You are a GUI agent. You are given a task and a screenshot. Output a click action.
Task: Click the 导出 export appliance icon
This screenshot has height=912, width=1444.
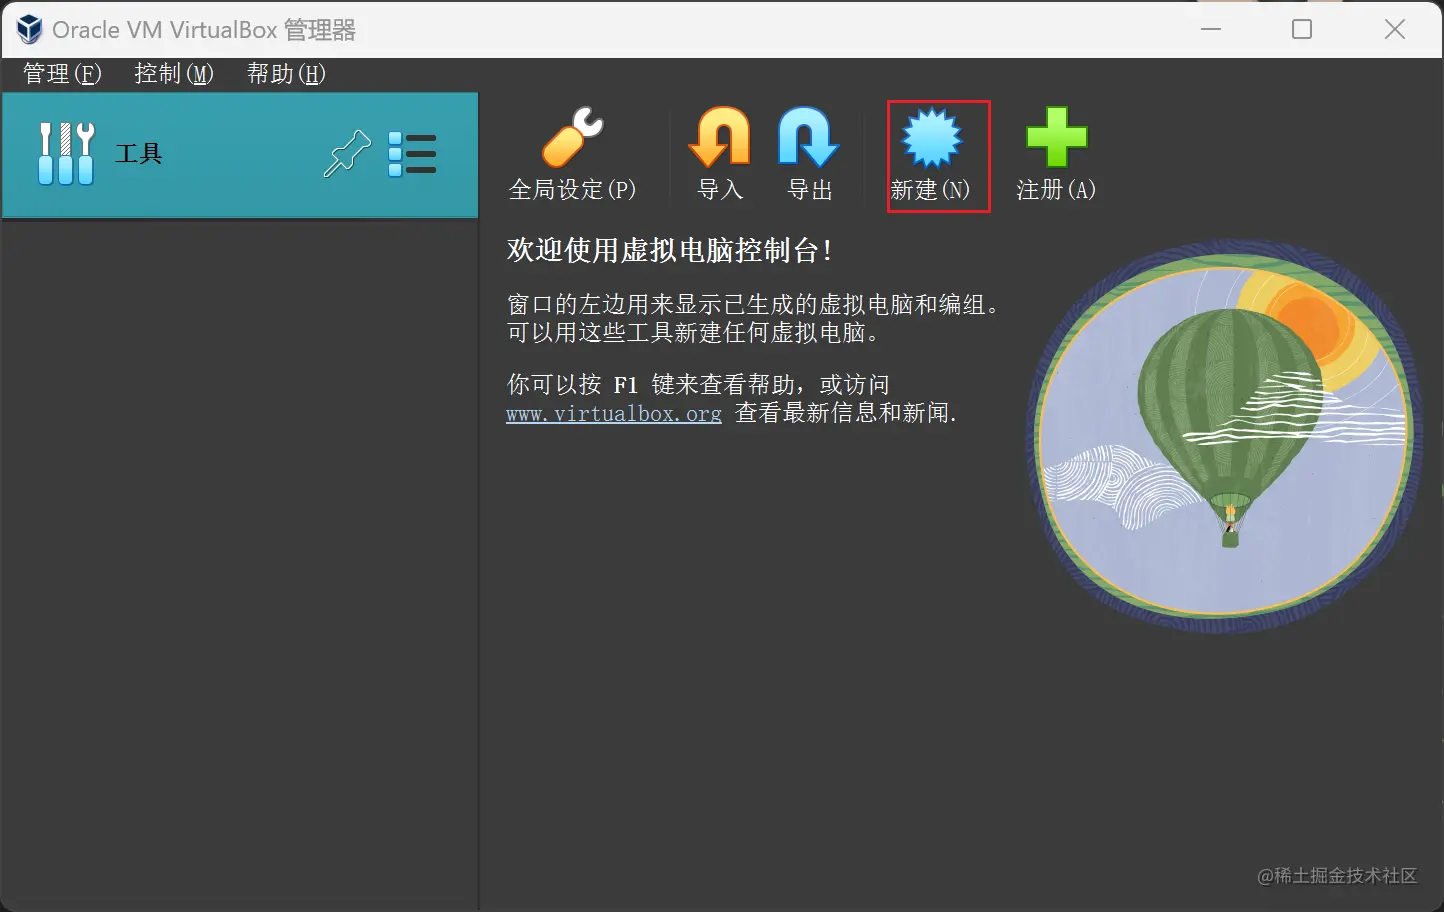click(809, 137)
